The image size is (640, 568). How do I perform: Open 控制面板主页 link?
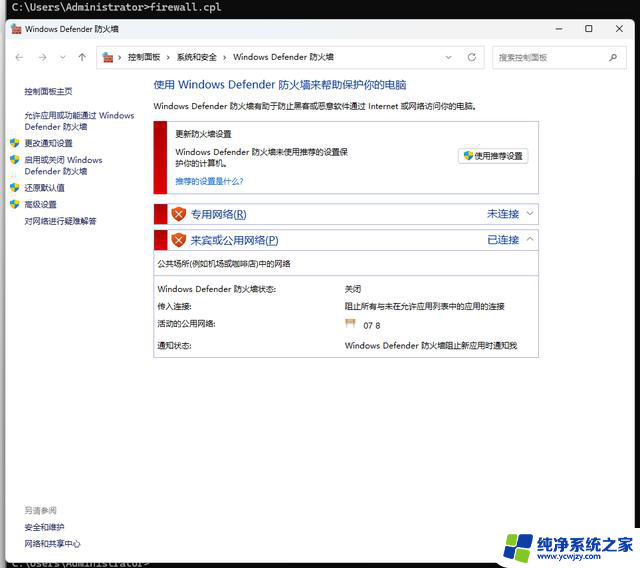pos(48,91)
